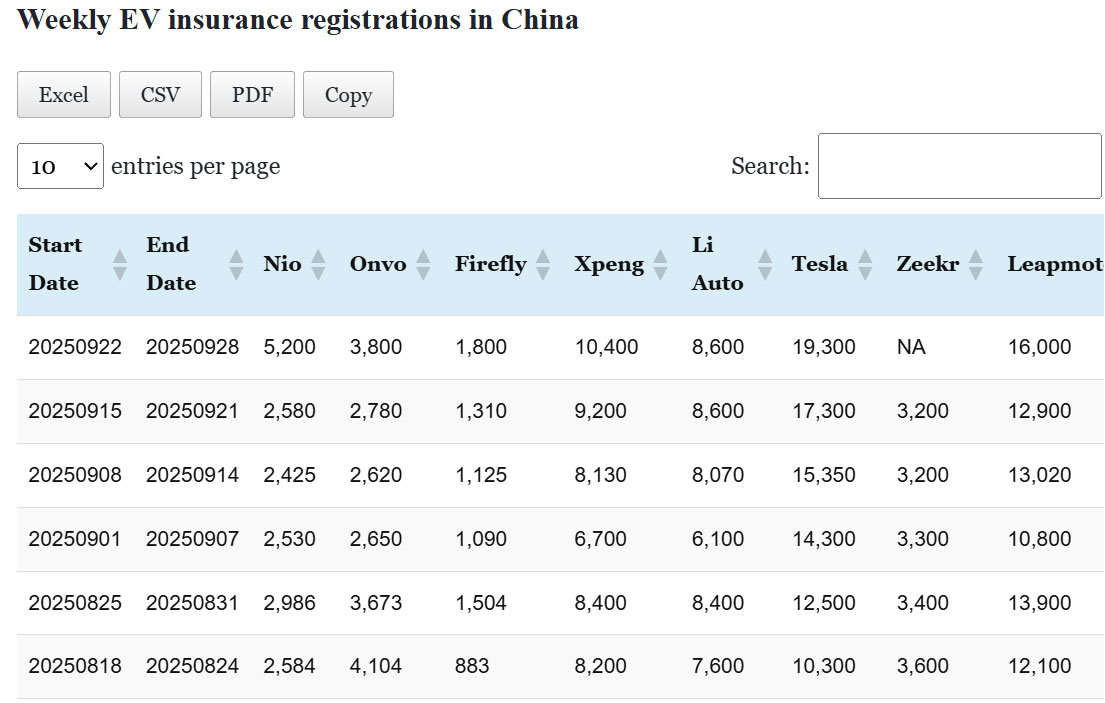This screenshot has width=1105, height=703.
Task: Select the row starting 20250922
Action: (75, 347)
